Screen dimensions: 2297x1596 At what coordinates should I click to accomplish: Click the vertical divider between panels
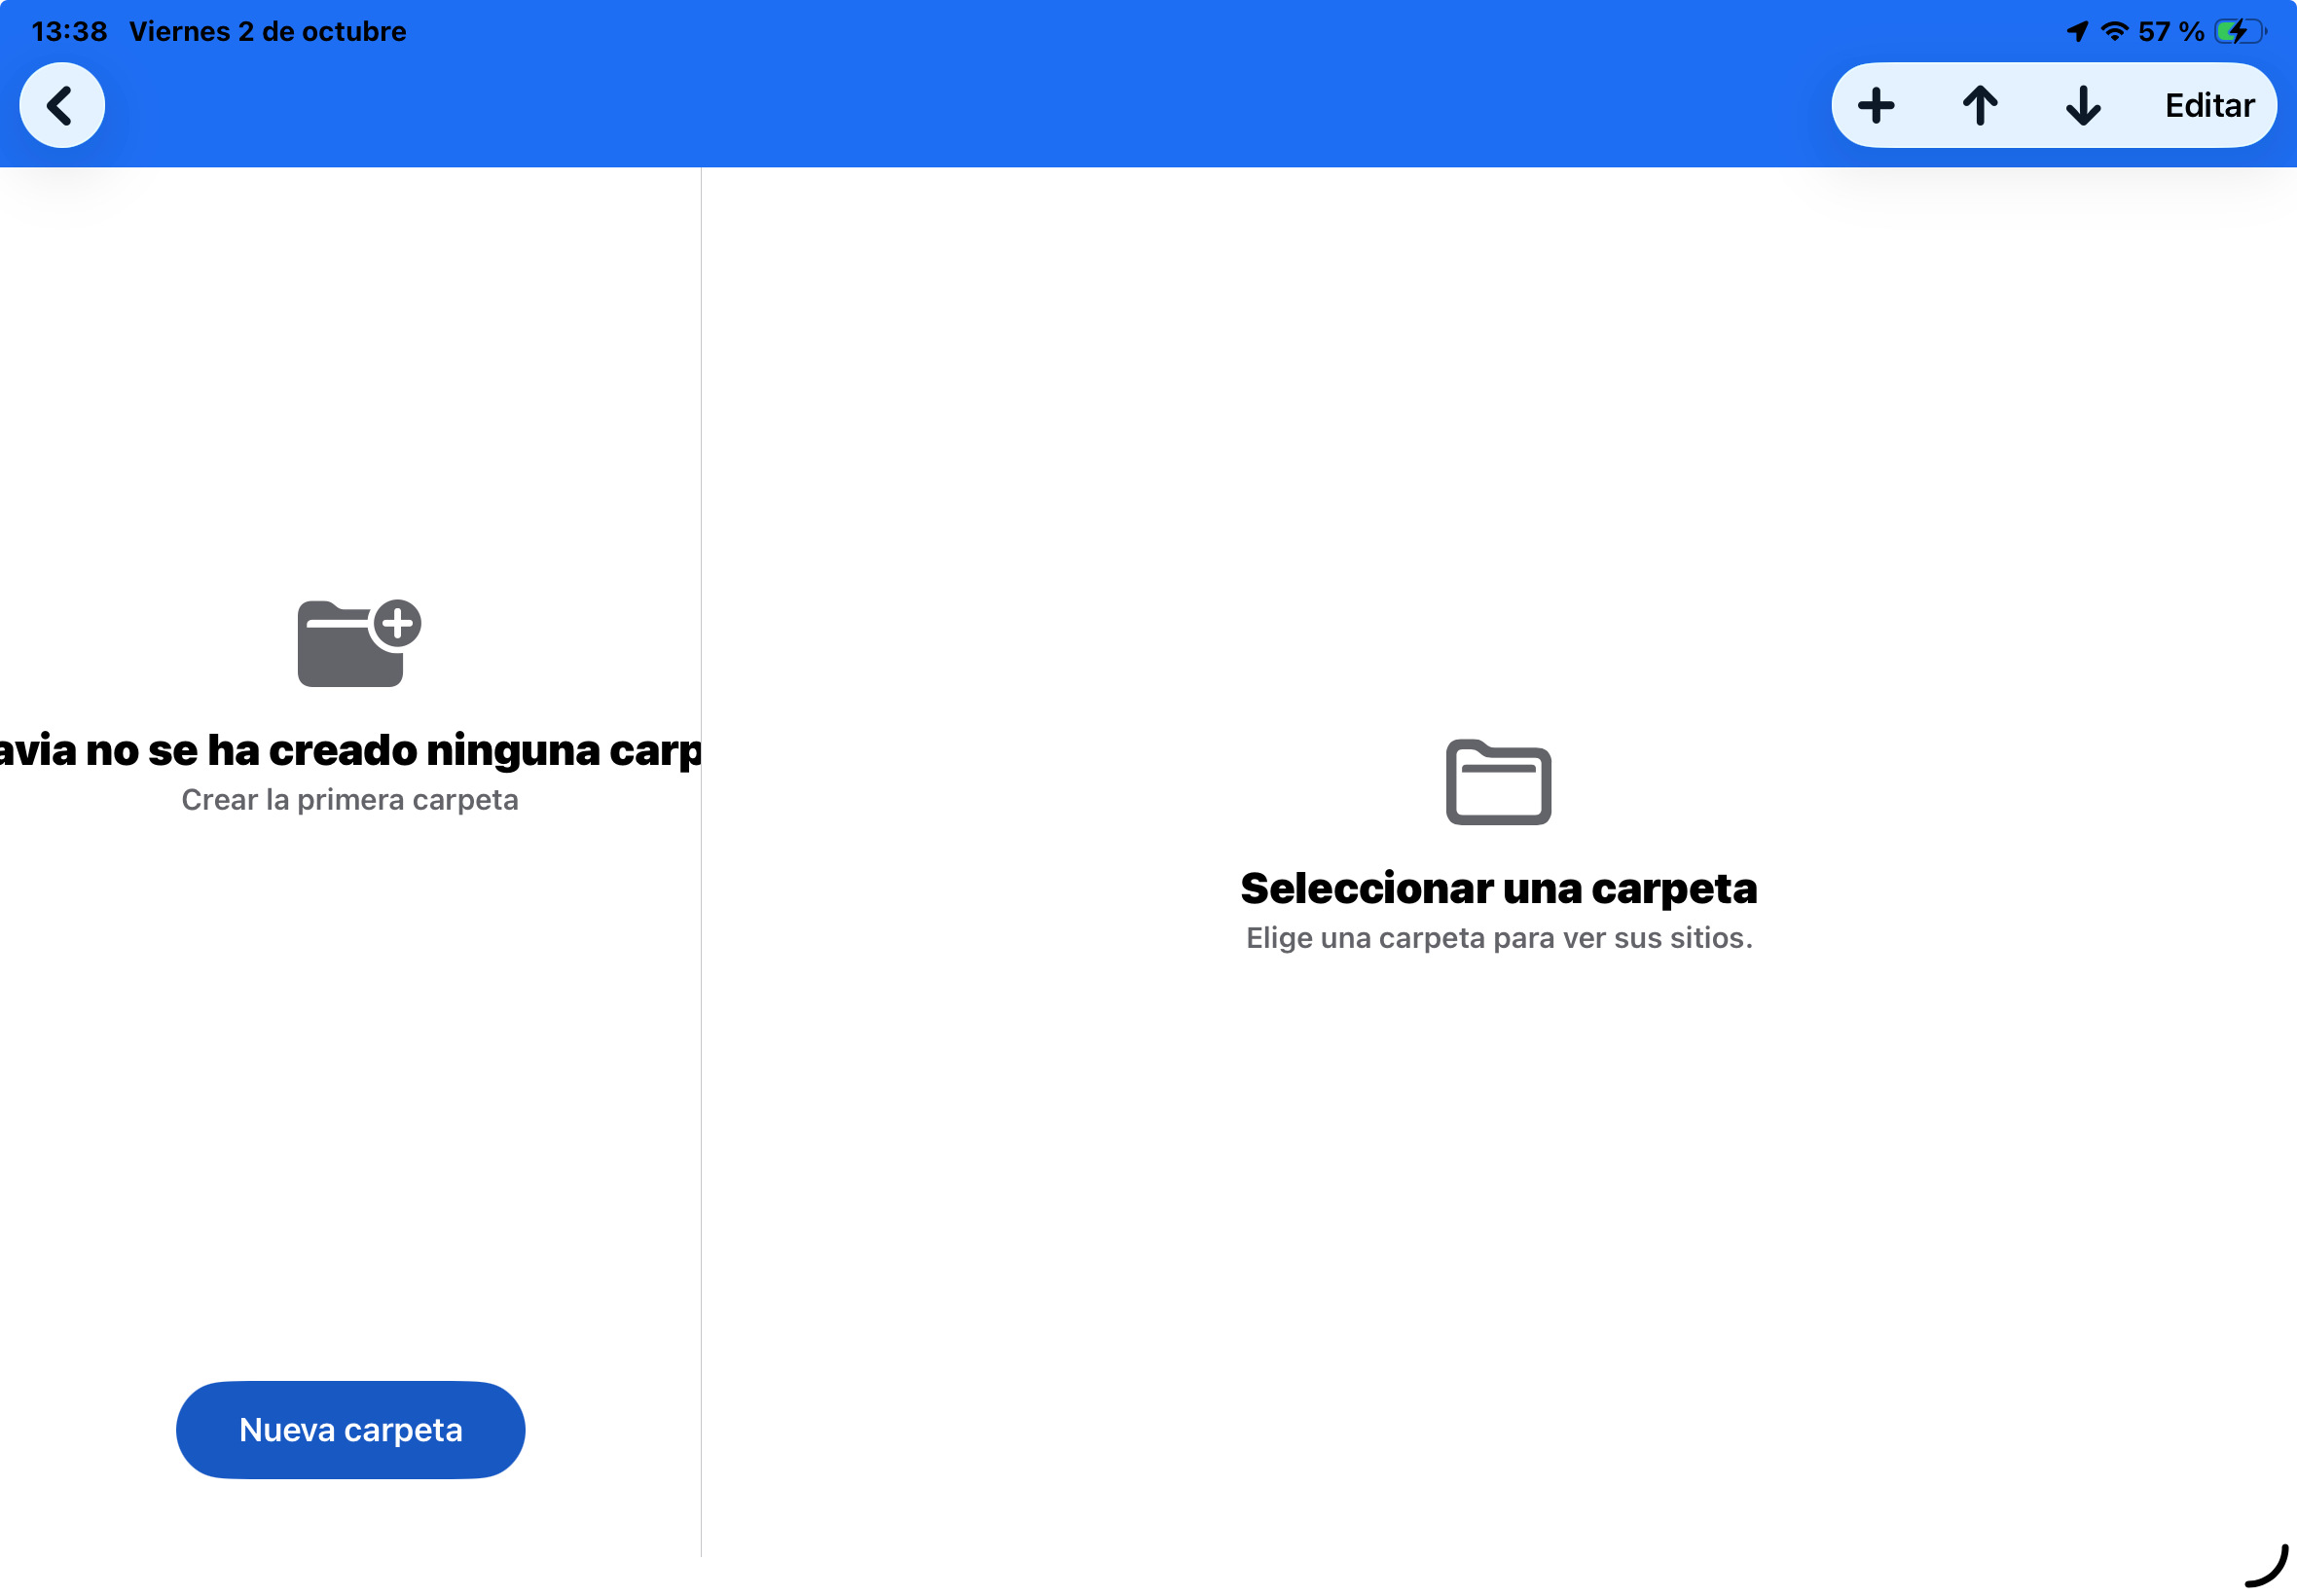[x=701, y=862]
